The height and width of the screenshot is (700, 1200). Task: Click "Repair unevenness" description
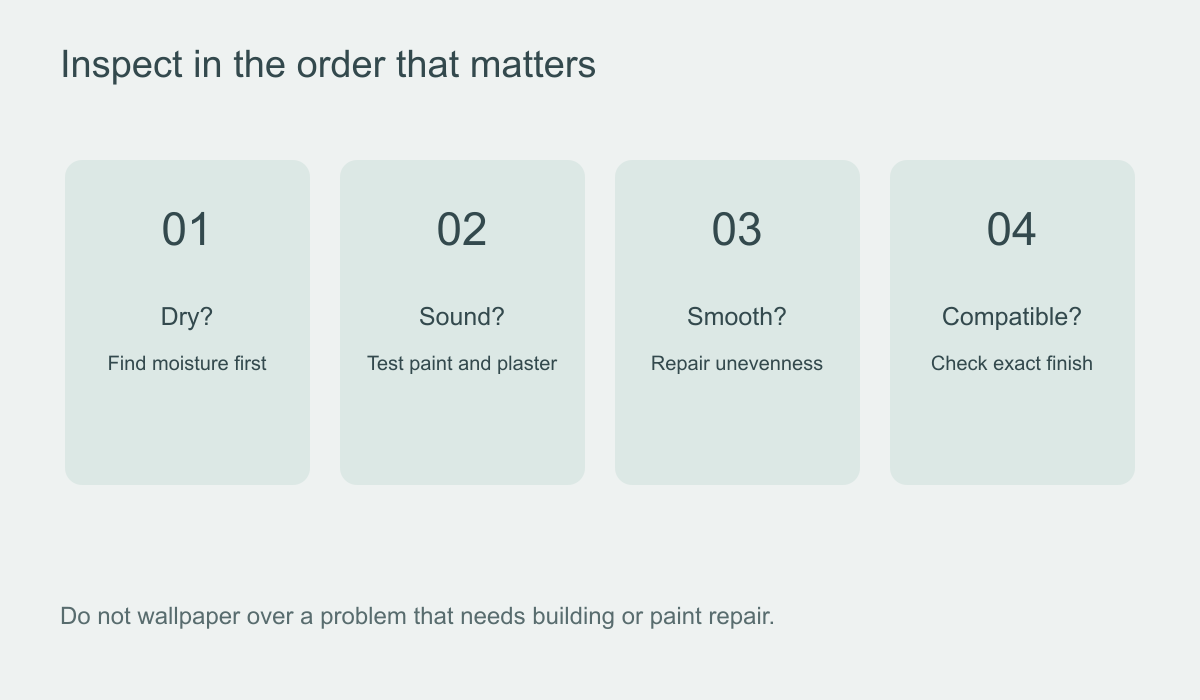coord(737,363)
